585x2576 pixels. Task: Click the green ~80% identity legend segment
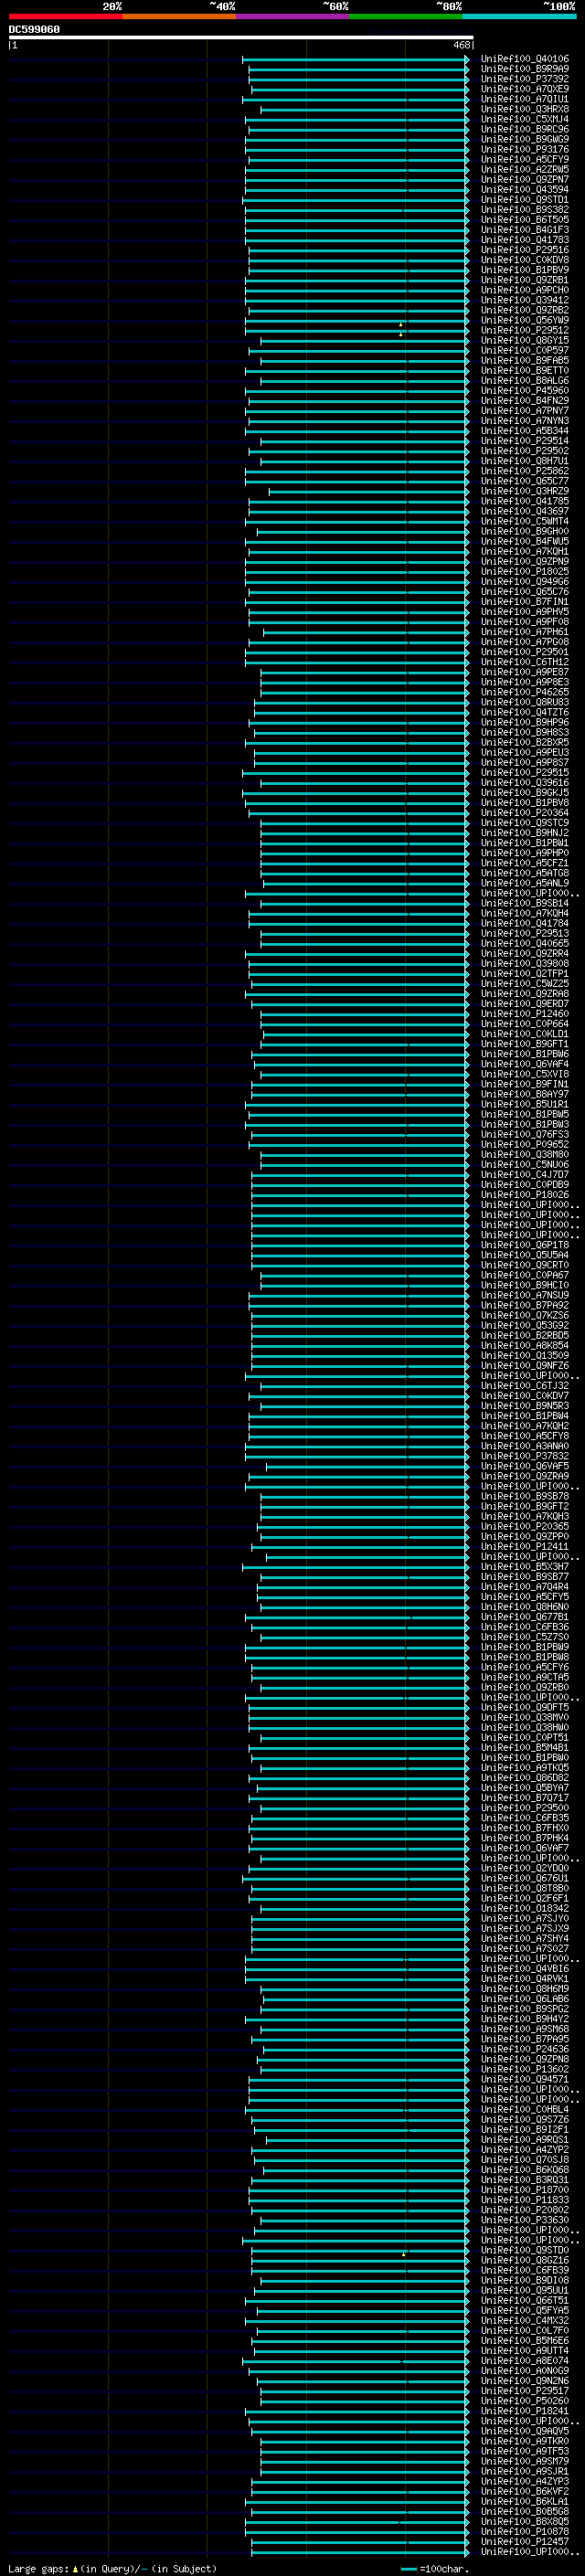pyautogui.click(x=406, y=16)
